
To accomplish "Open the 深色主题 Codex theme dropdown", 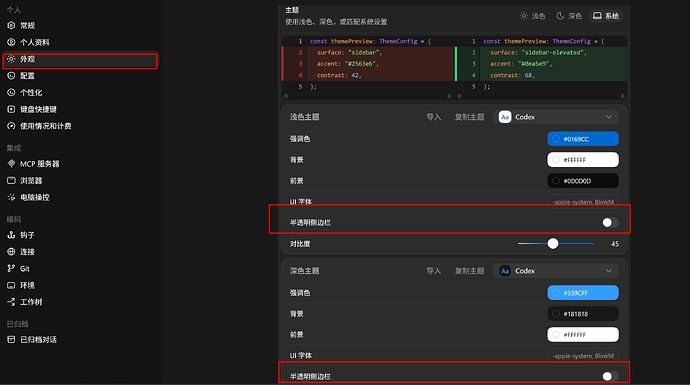I will (556, 271).
